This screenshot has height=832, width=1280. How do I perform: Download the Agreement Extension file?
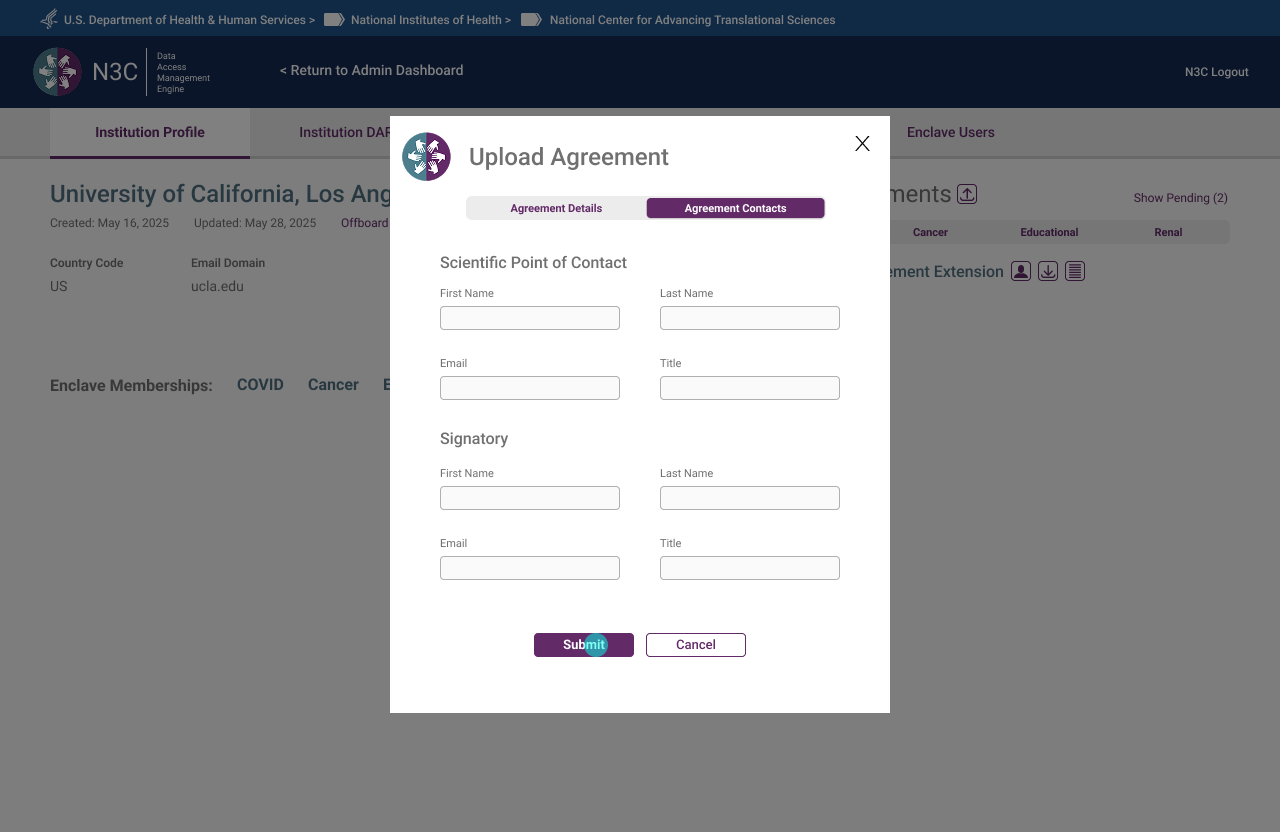[1048, 271]
